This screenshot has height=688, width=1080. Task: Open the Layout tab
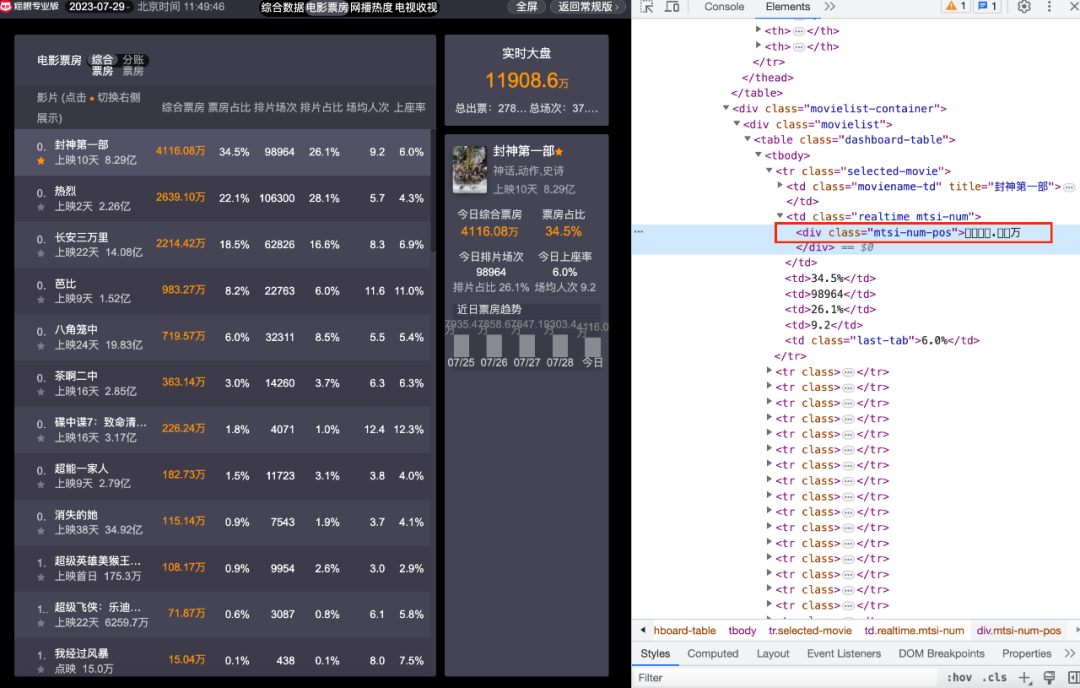773,654
